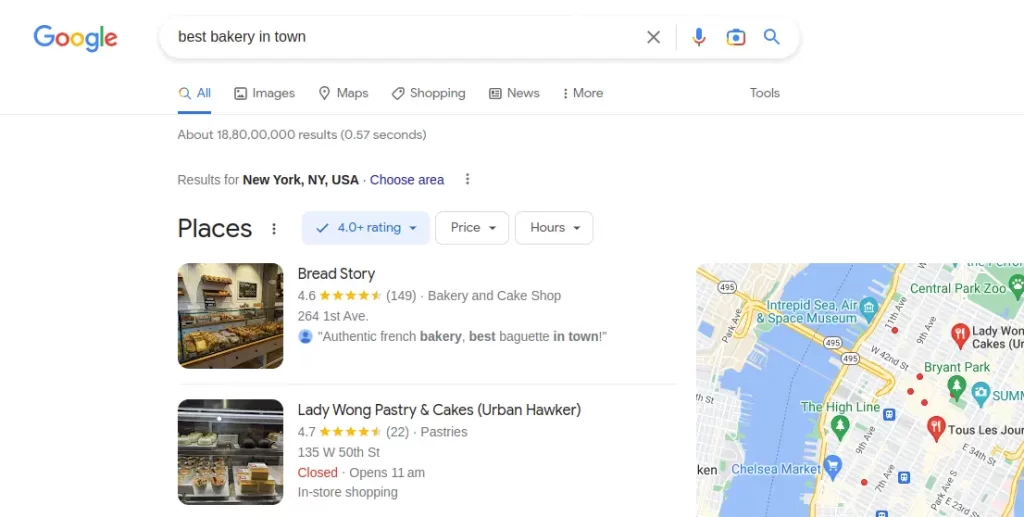1024x517 pixels.
Task: Open Bread Story bakery photo
Action: point(231,316)
